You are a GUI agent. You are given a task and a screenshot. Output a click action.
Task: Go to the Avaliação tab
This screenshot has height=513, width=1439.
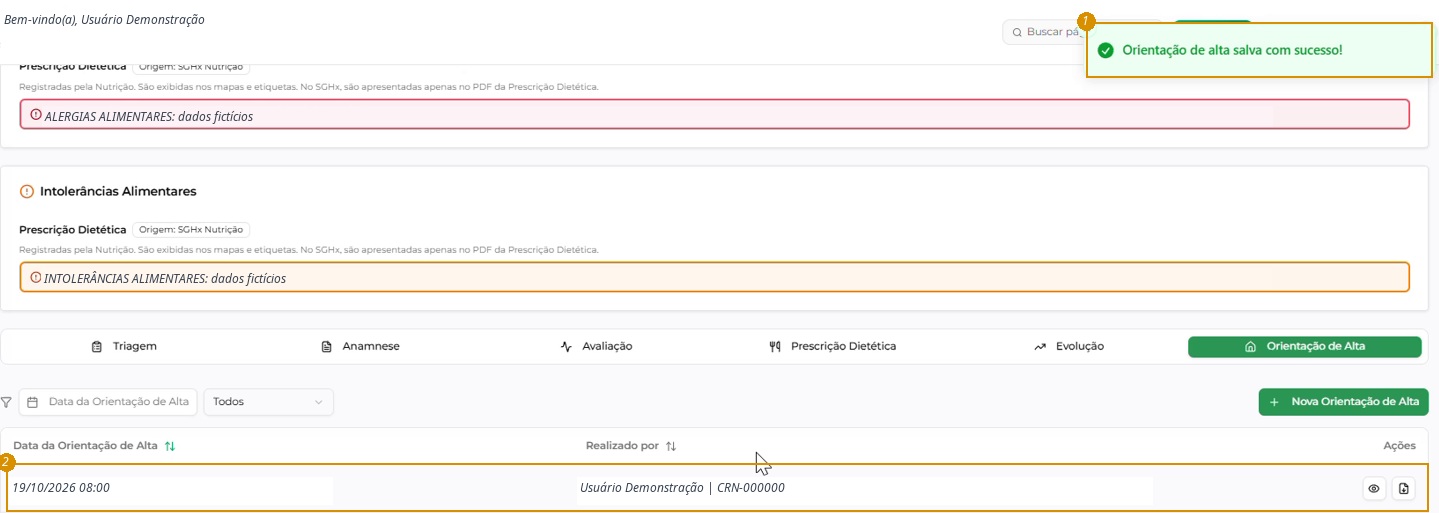pyautogui.click(x=596, y=347)
